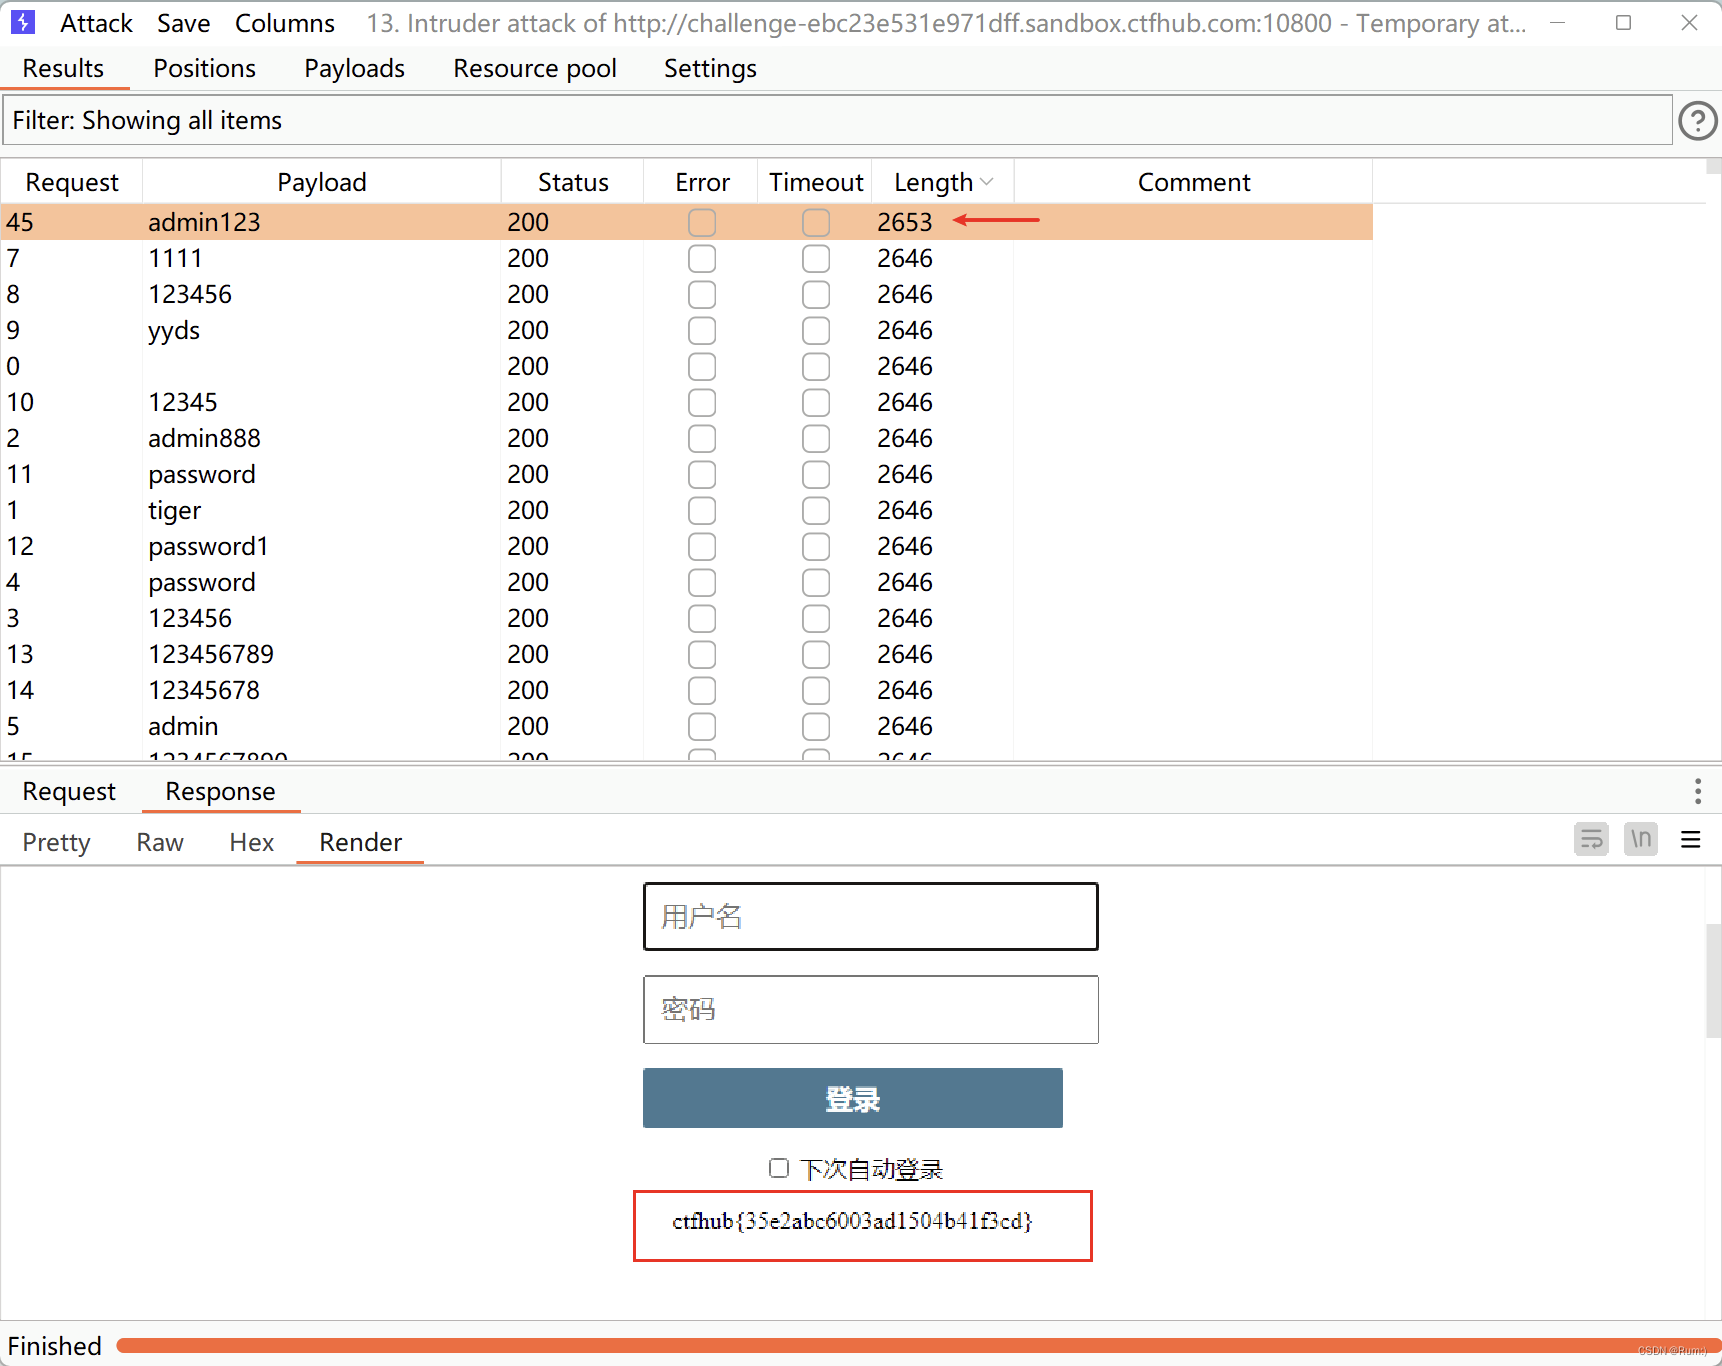This screenshot has height=1366, width=1722.
Task: Open the Attack menu
Action: [x=96, y=23]
